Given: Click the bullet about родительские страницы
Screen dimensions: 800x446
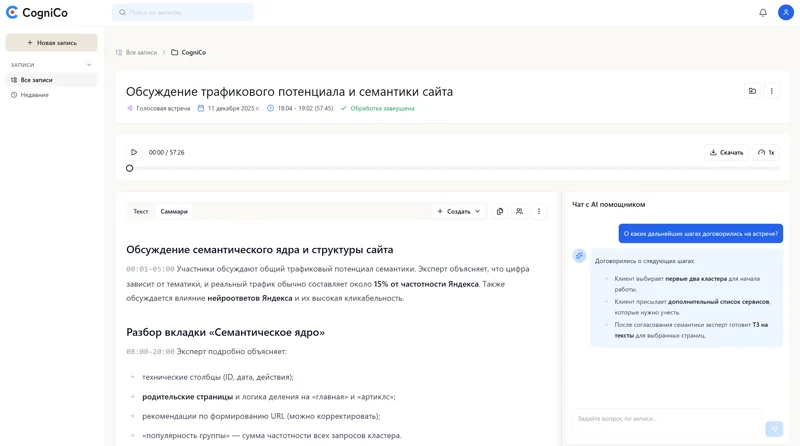Looking at the screenshot, I should pos(268,397).
